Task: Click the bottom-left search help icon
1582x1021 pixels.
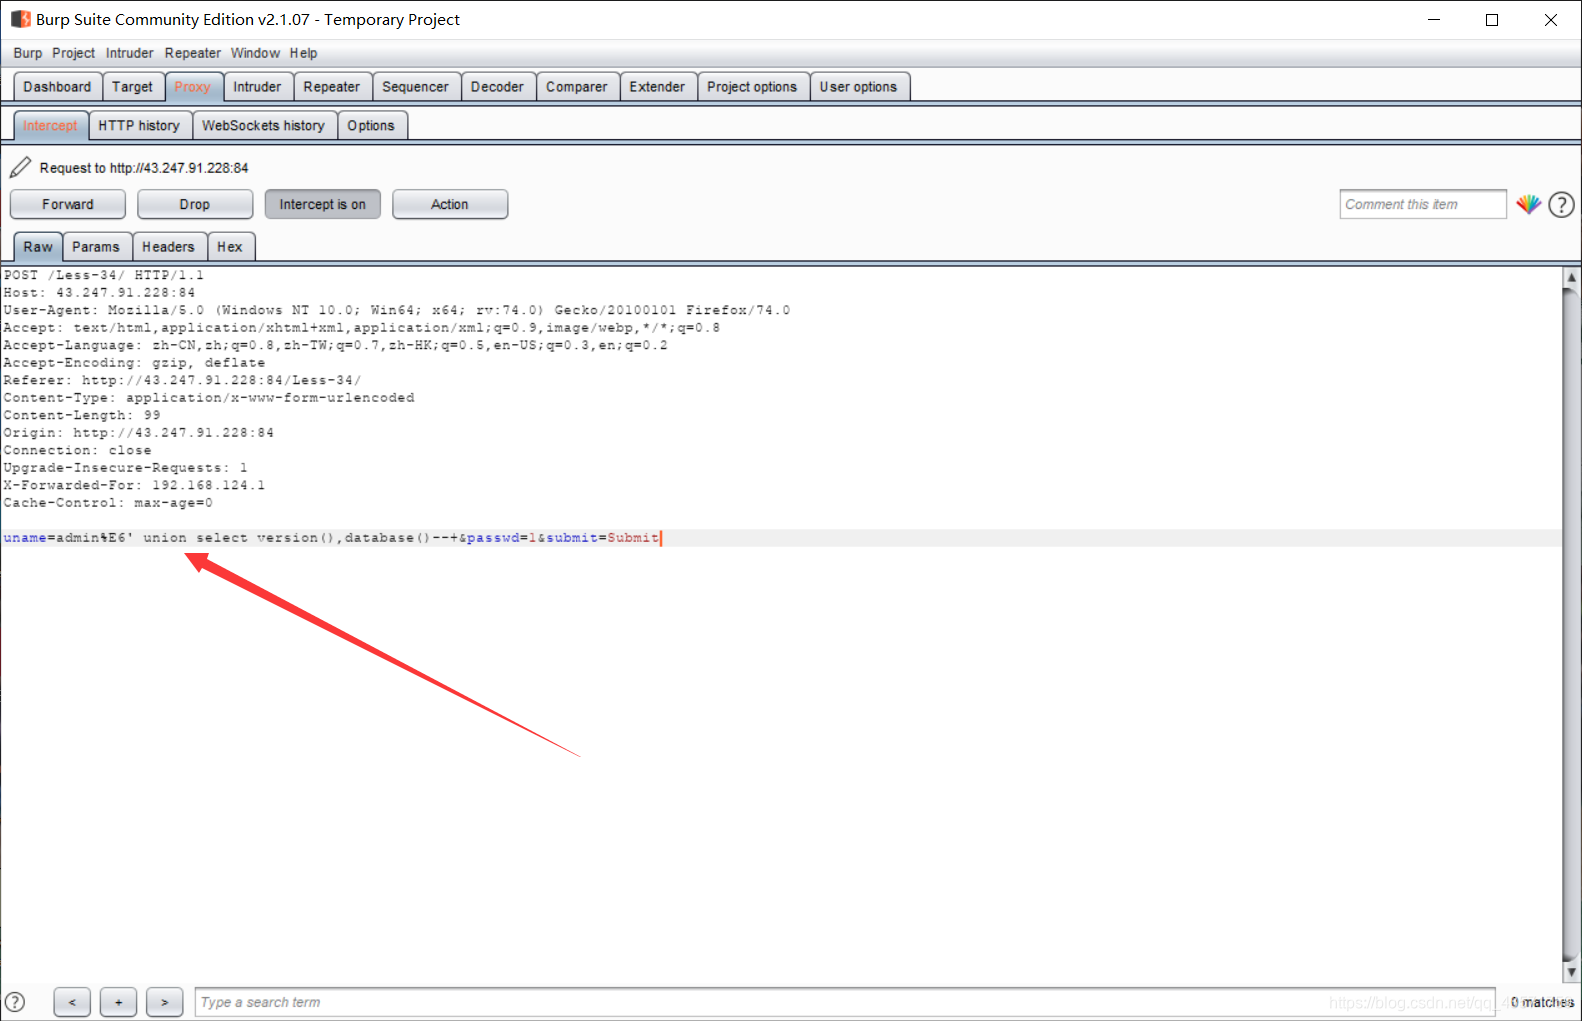Action: pyautogui.click(x=15, y=1001)
